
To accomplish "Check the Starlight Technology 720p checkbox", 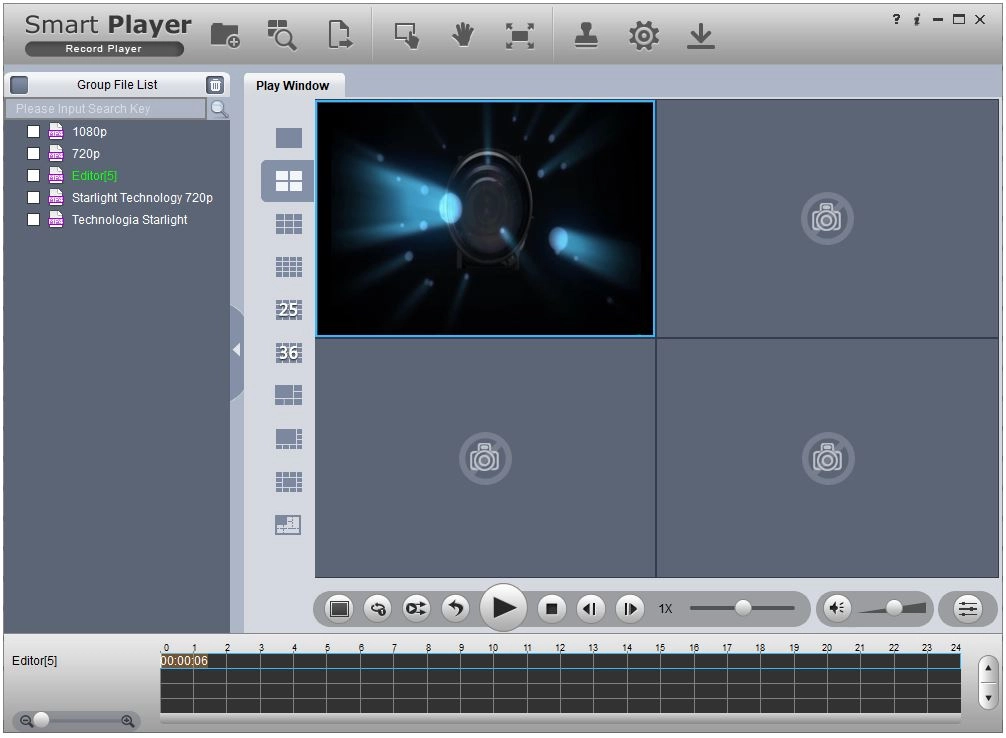I will click(x=33, y=198).
